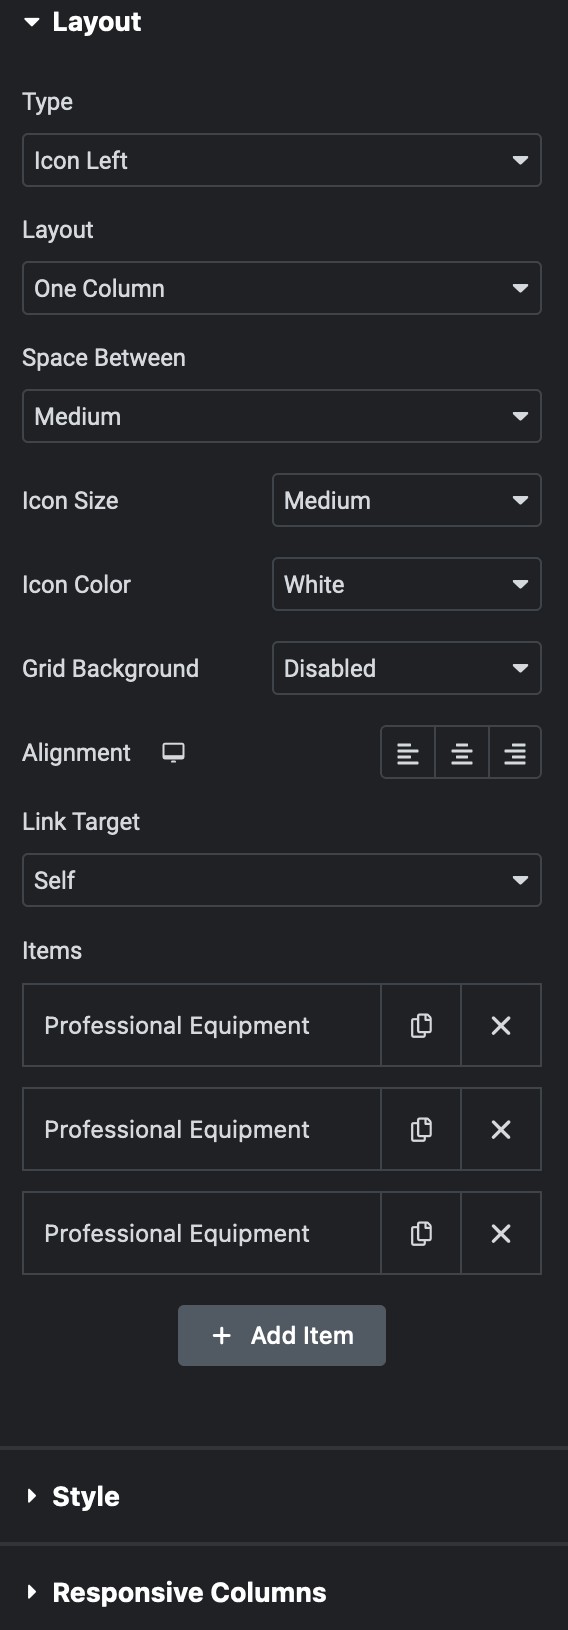Open the Layout dropdown showing One Column
568x1630 pixels.
click(282, 288)
